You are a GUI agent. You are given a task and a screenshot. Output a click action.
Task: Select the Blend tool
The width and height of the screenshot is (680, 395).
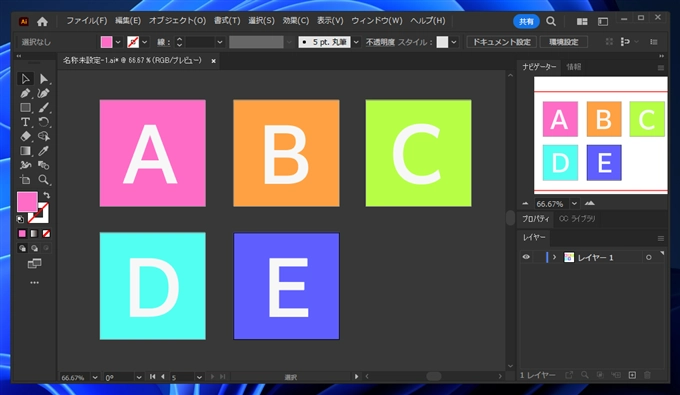pyautogui.click(x=43, y=165)
